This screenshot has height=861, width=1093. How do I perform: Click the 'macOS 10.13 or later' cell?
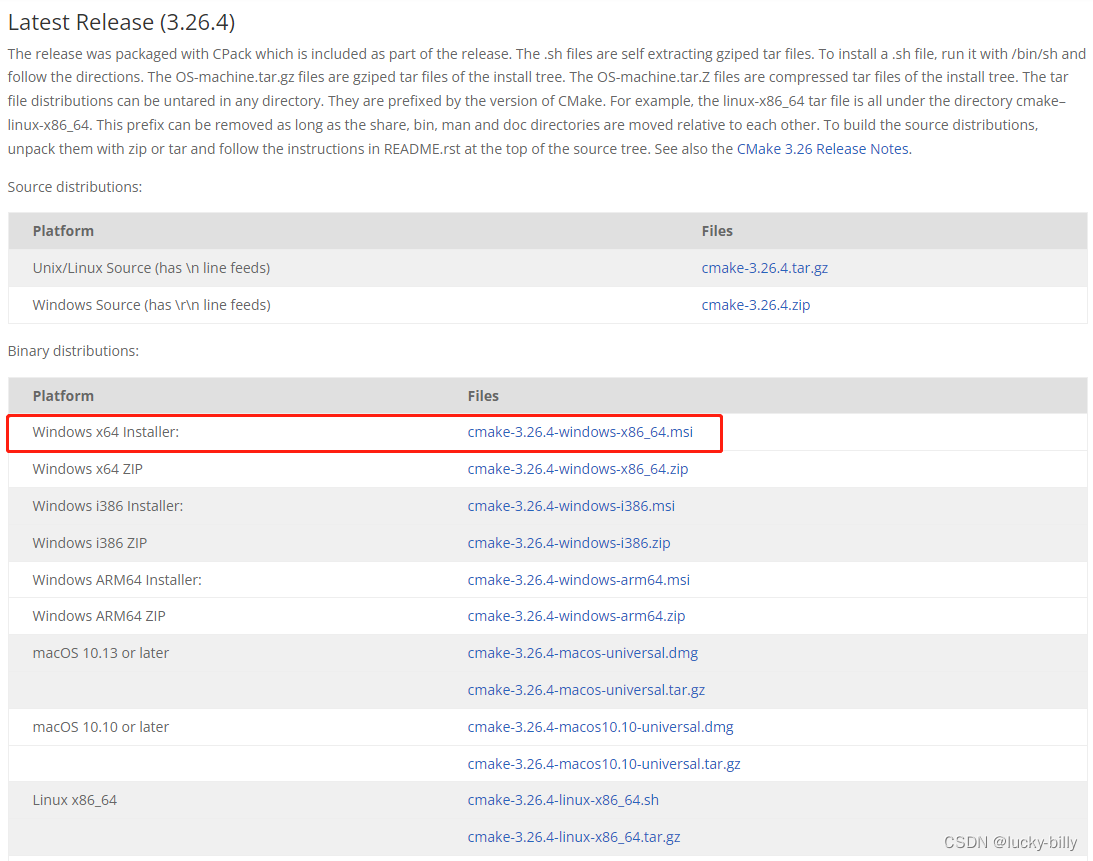pyautogui.click(x=100, y=653)
